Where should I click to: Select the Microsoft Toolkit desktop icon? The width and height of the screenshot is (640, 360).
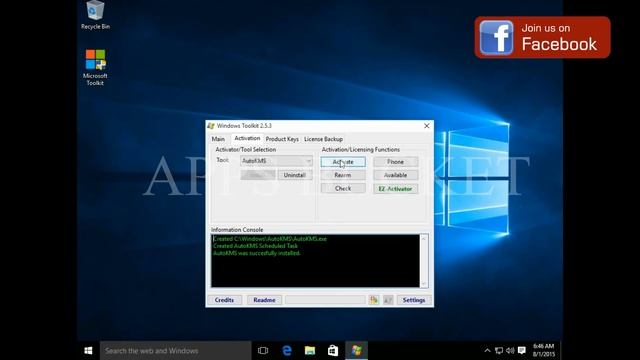[95, 67]
